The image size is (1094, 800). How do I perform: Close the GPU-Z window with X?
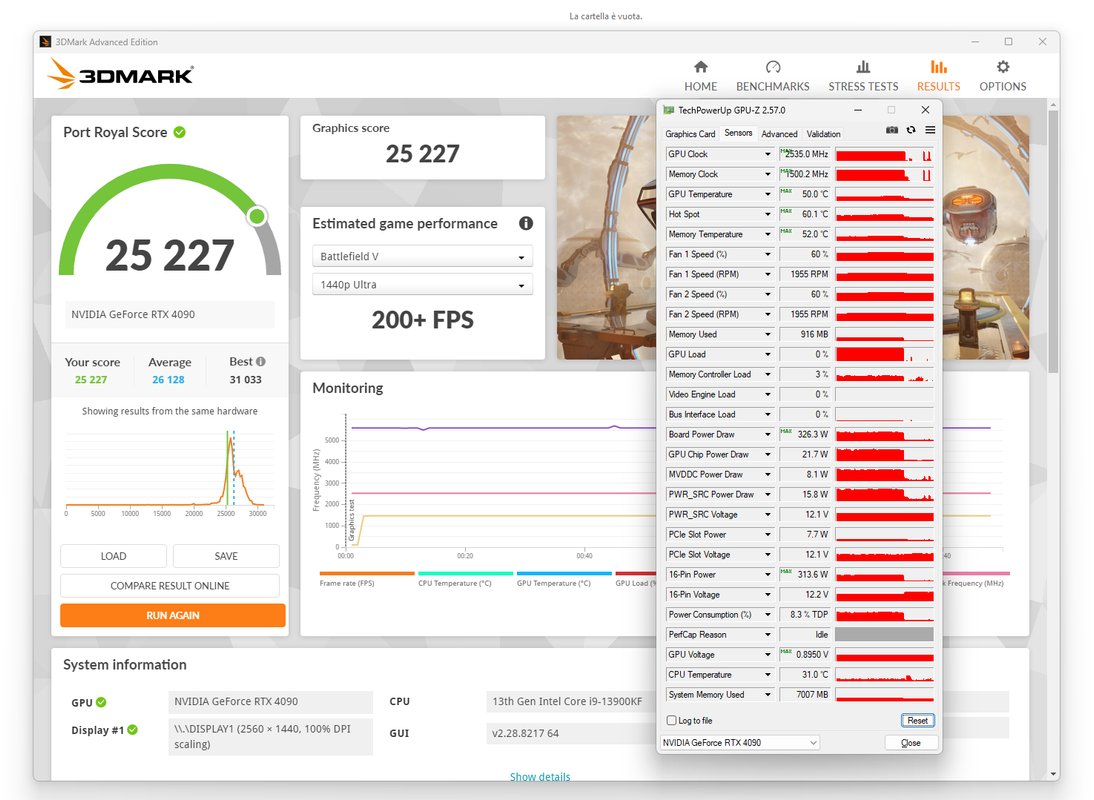coord(925,110)
